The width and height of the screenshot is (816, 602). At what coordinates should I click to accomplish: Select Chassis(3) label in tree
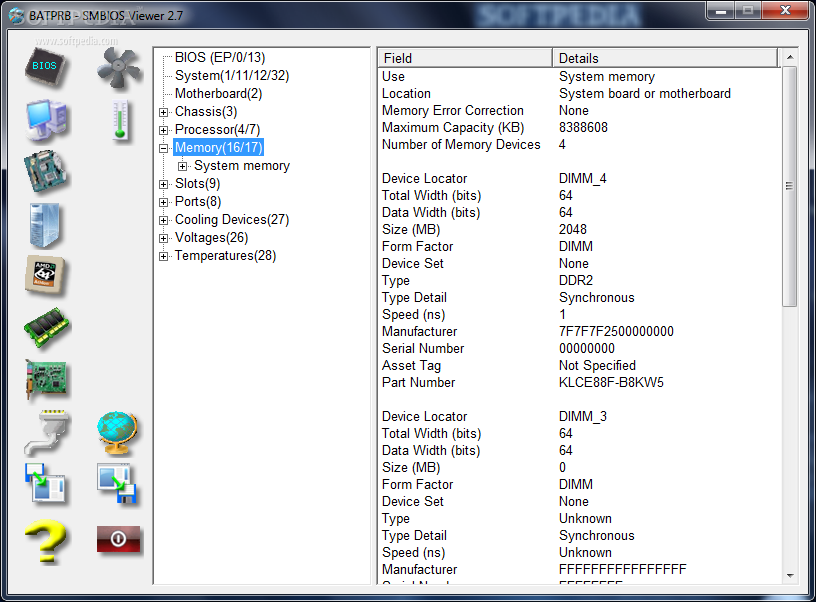206,112
